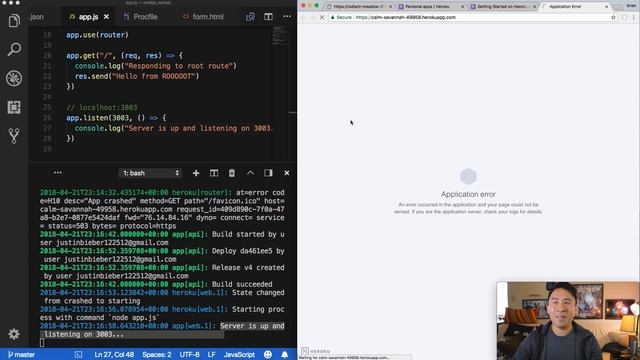This screenshot has width=640, height=360.
Task: Click the '// localhost:3003' comment line
Action: (x=102, y=107)
